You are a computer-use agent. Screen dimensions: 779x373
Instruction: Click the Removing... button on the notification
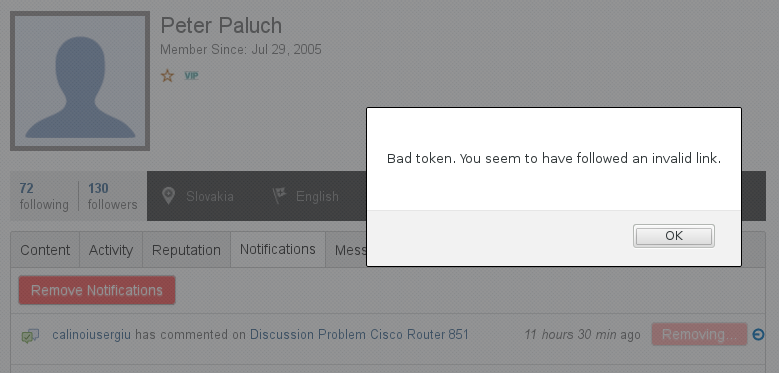coord(699,334)
